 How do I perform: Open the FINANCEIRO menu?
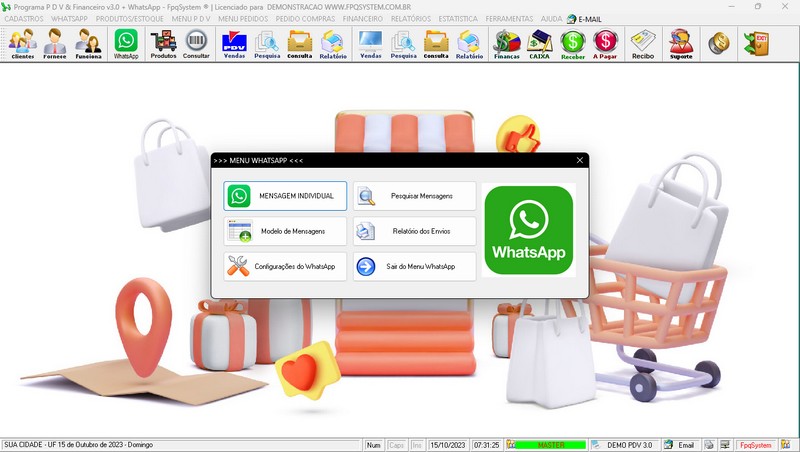(363, 19)
